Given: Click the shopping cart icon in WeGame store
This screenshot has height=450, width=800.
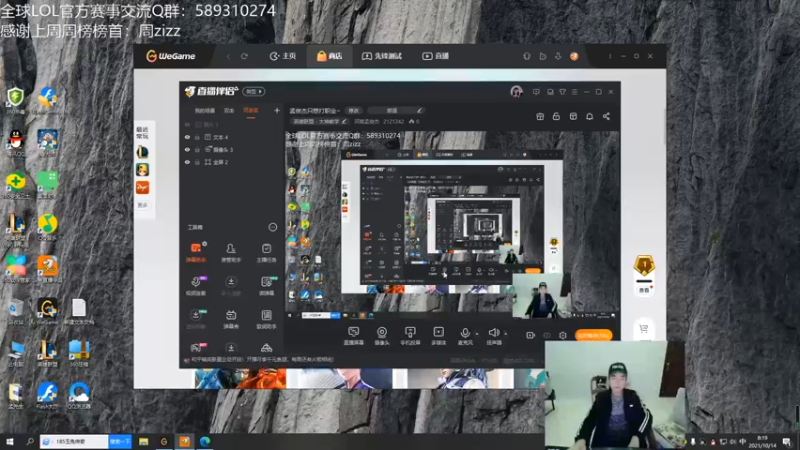Looking at the screenshot, I should pos(644,329).
